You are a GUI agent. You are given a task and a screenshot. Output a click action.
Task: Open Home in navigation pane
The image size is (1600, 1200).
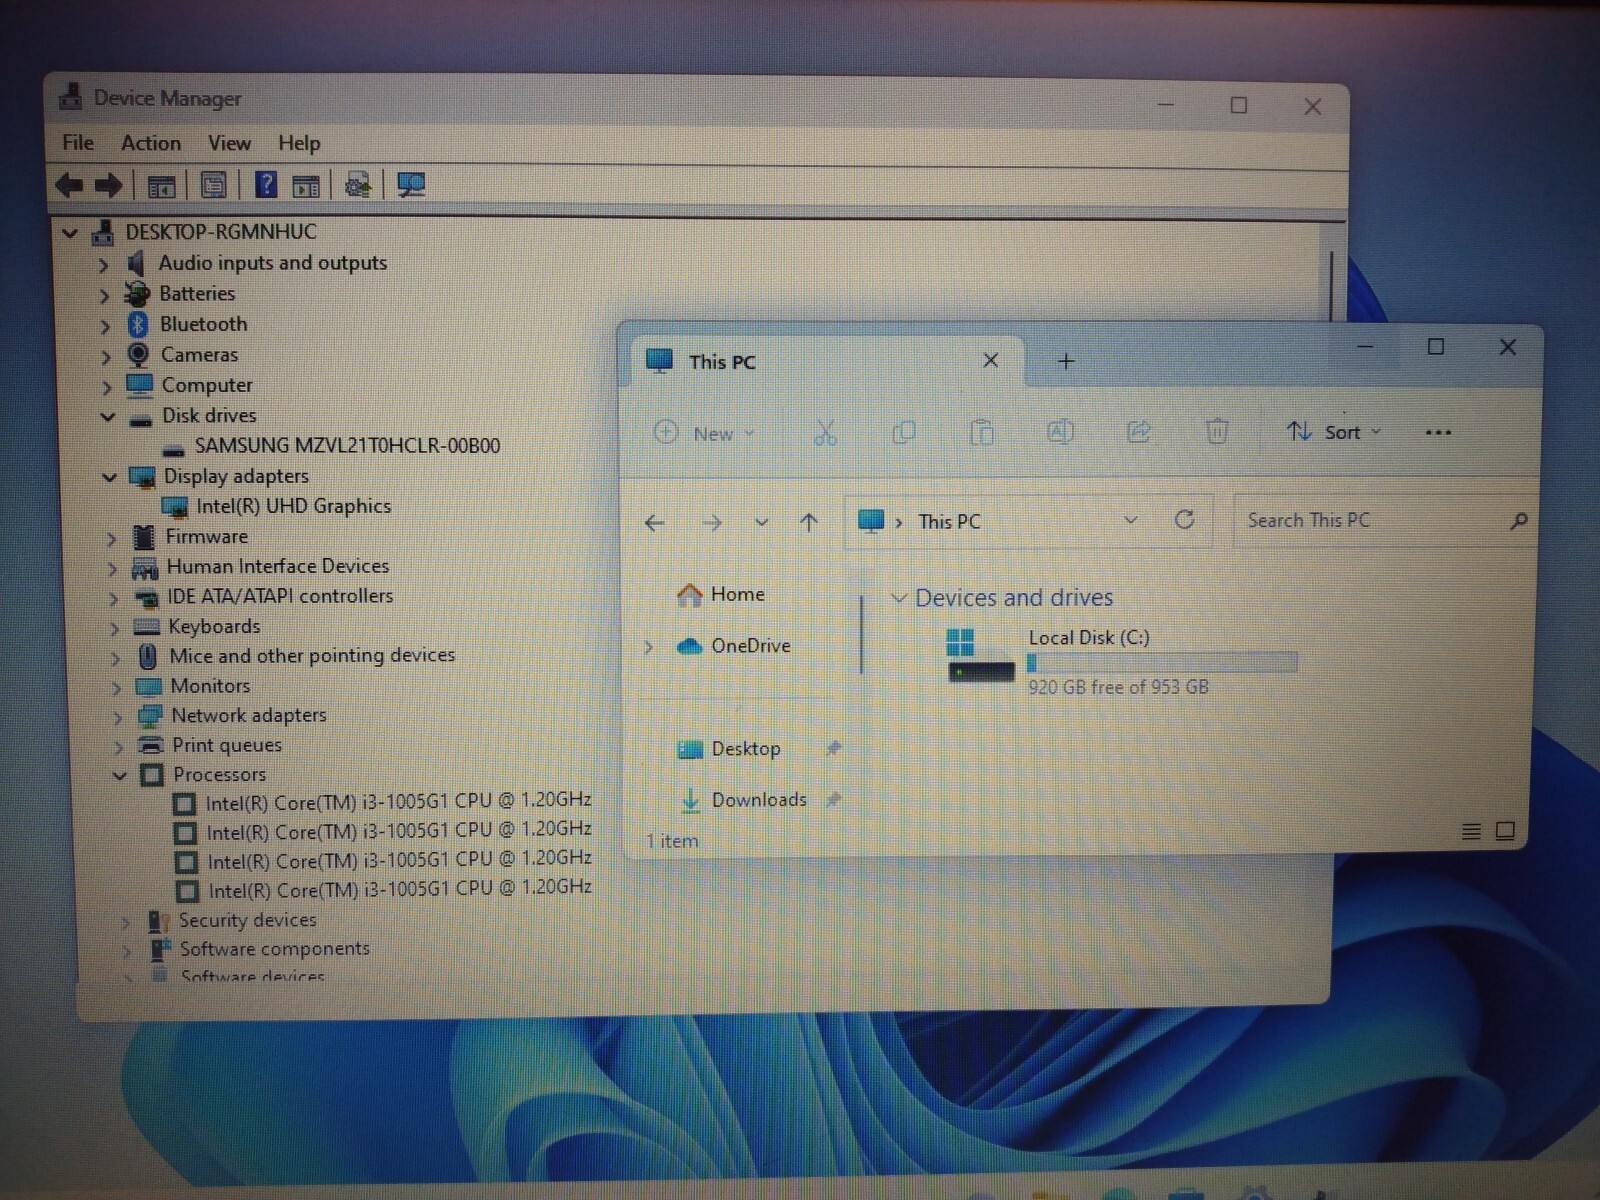click(721, 594)
